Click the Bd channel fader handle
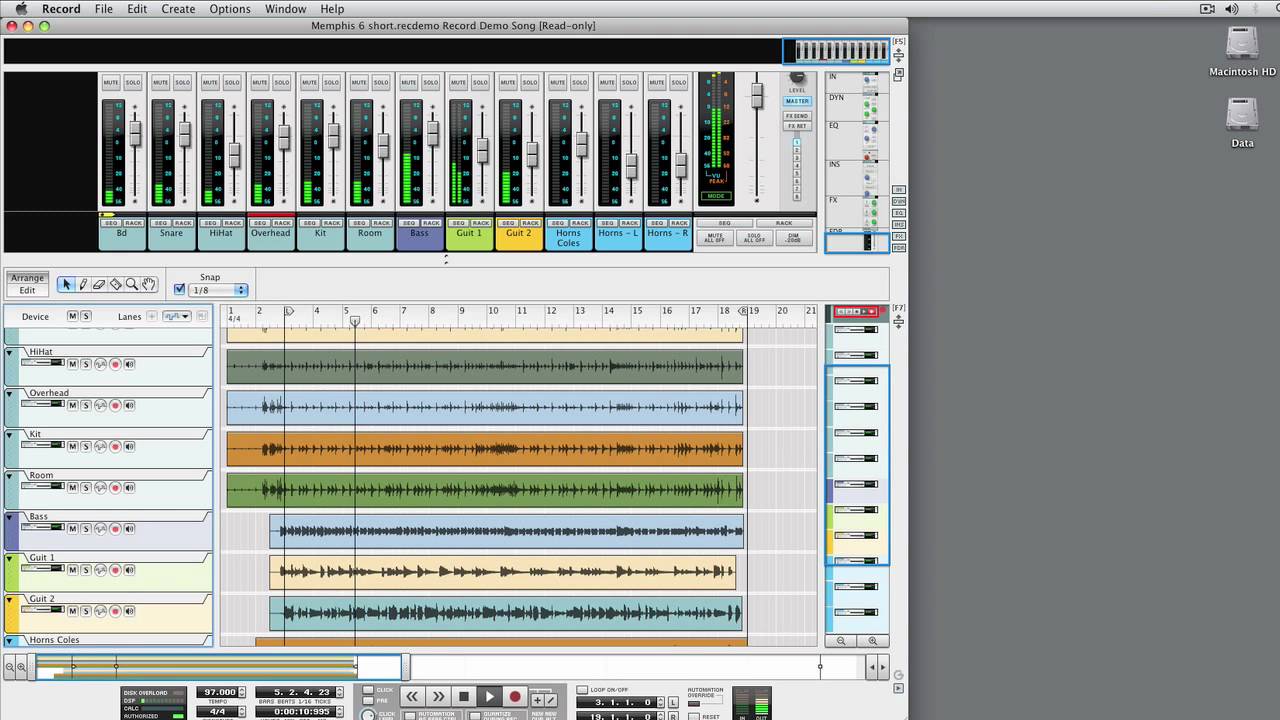 (x=135, y=133)
